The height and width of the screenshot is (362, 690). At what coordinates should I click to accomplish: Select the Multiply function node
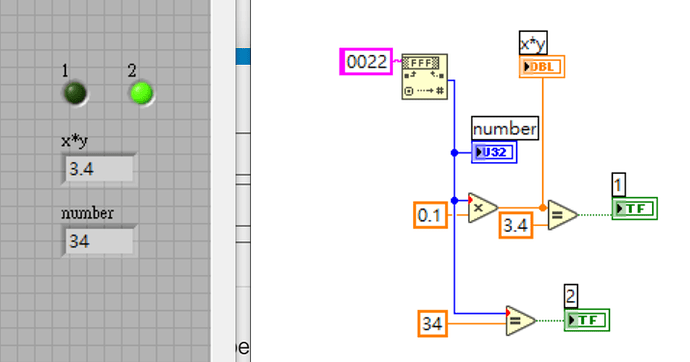click(x=482, y=208)
